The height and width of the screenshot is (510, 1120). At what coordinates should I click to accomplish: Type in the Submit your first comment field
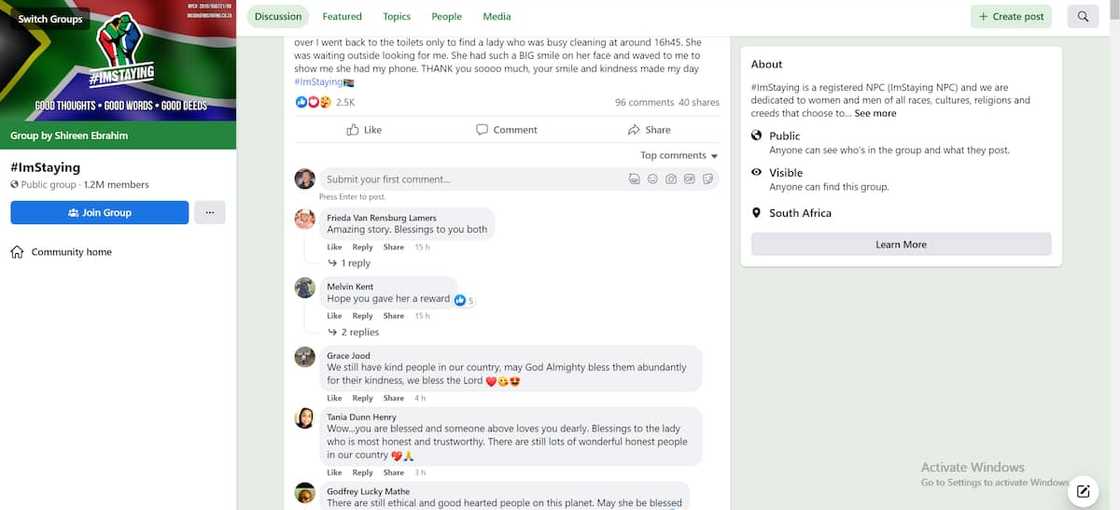470,179
